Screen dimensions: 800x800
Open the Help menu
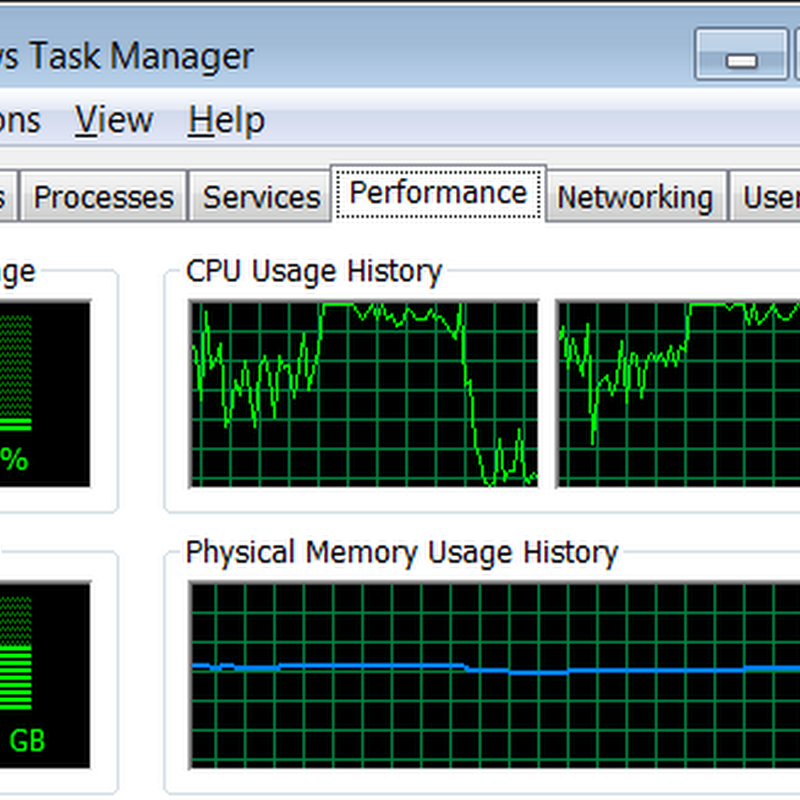(x=226, y=121)
